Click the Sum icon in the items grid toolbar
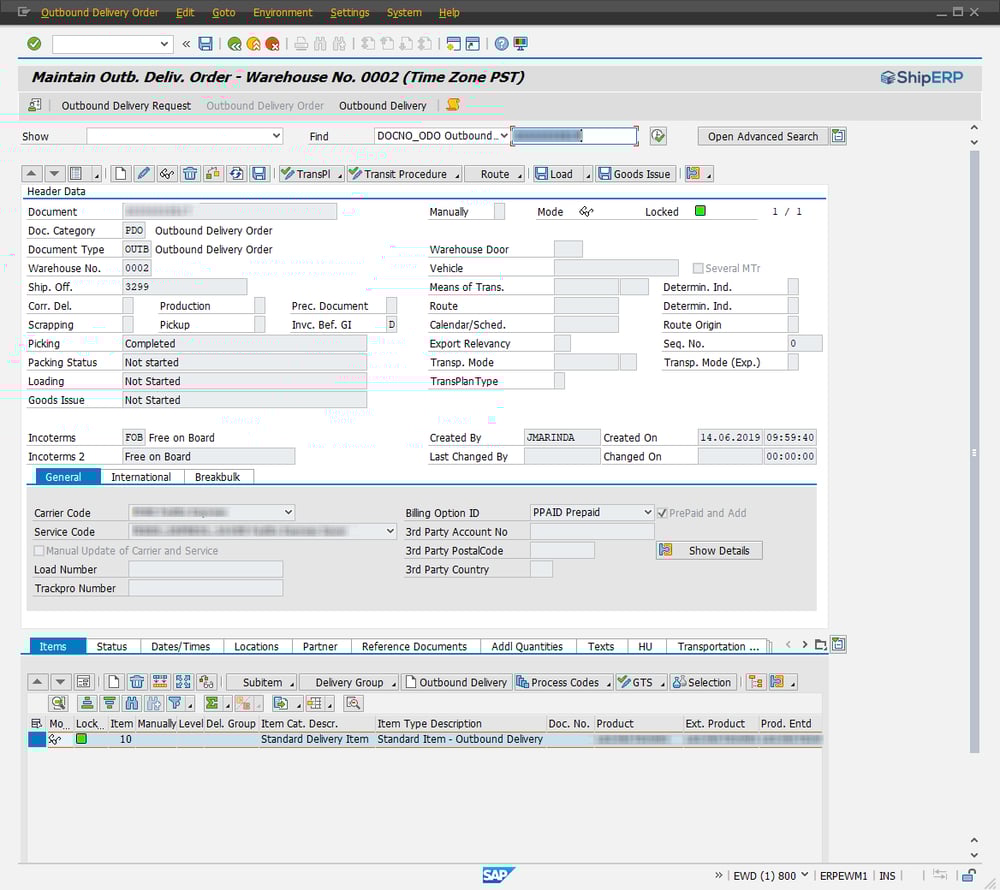 click(x=211, y=703)
